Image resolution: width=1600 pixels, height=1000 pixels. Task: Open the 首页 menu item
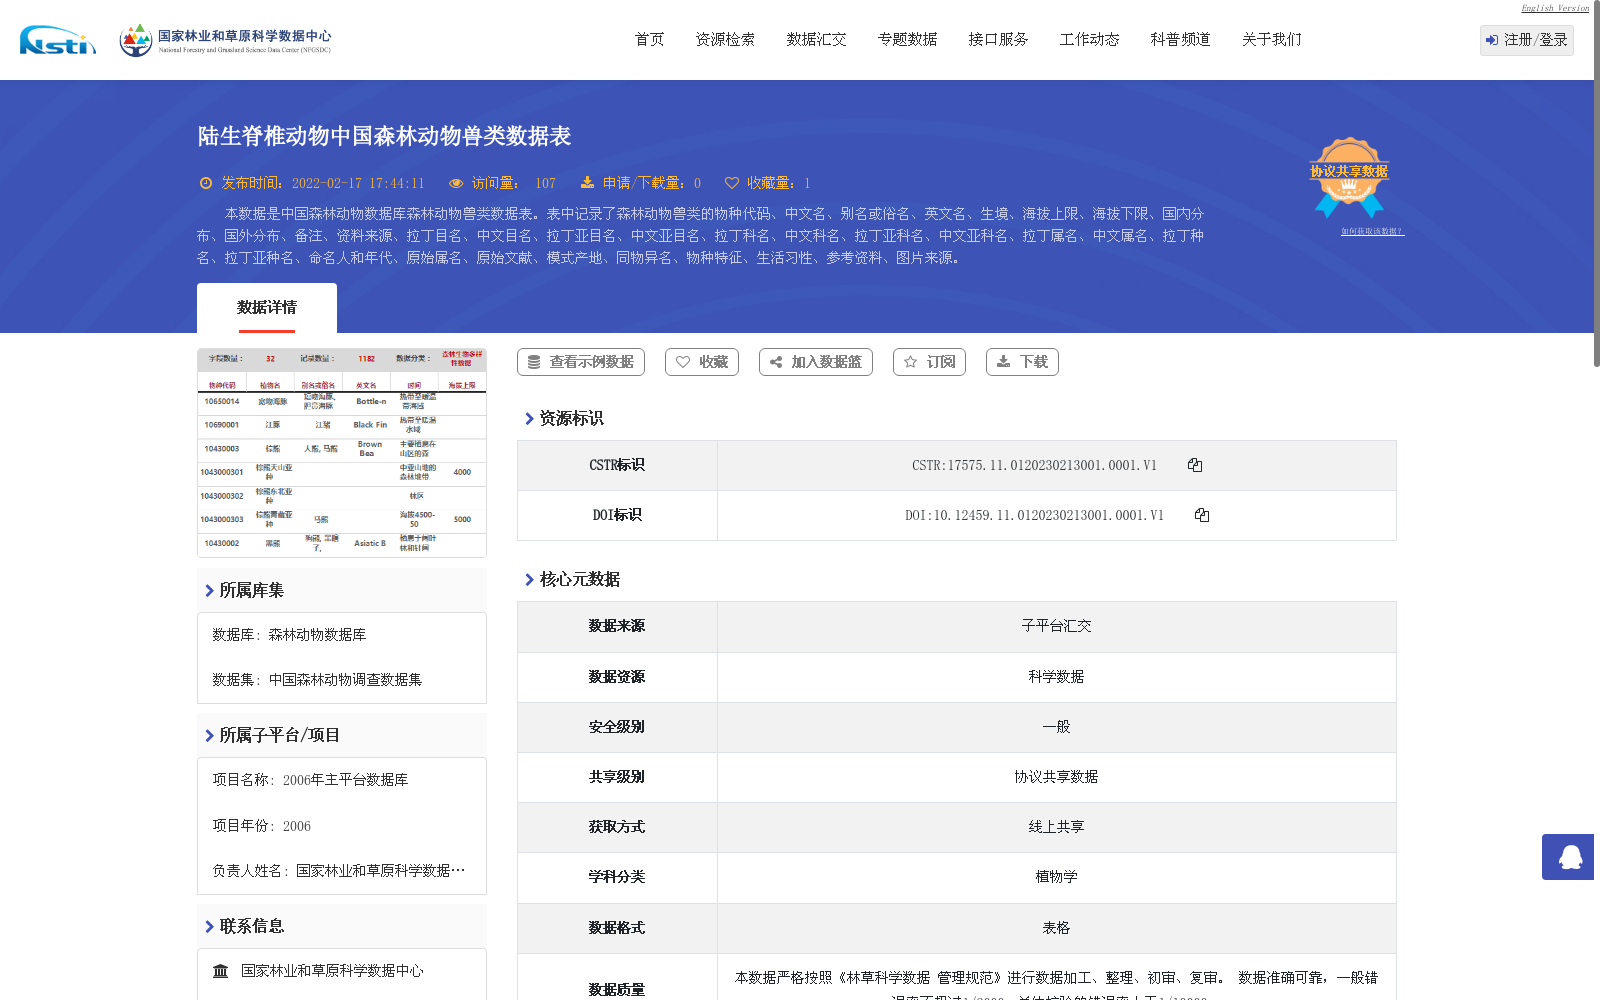(650, 39)
